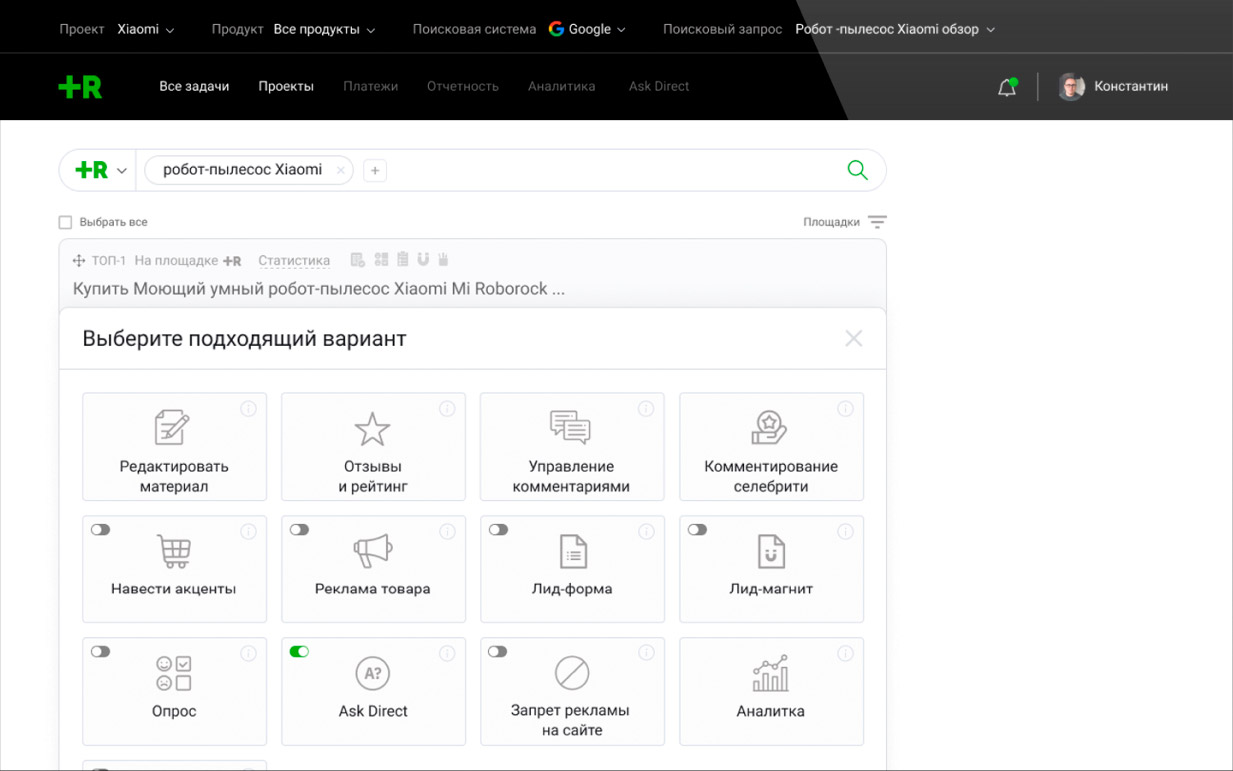
Task: Enable the Лид-магнит toggle
Action: click(697, 530)
